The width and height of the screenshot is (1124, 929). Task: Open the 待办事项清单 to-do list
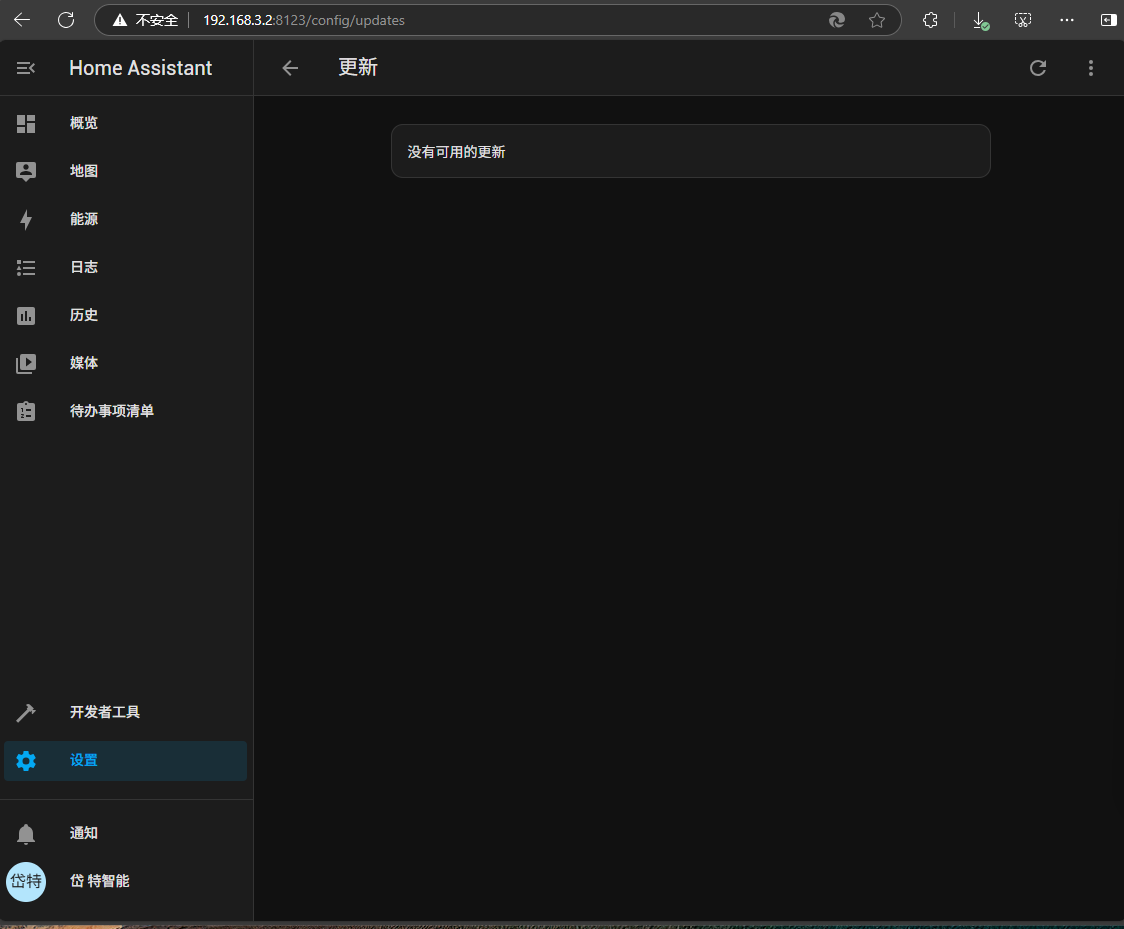(x=111, y=411)
